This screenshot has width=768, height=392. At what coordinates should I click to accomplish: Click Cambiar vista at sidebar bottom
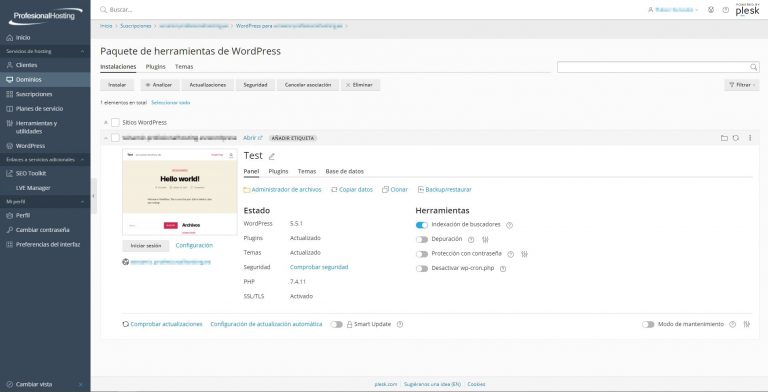[x=33, y=385]
